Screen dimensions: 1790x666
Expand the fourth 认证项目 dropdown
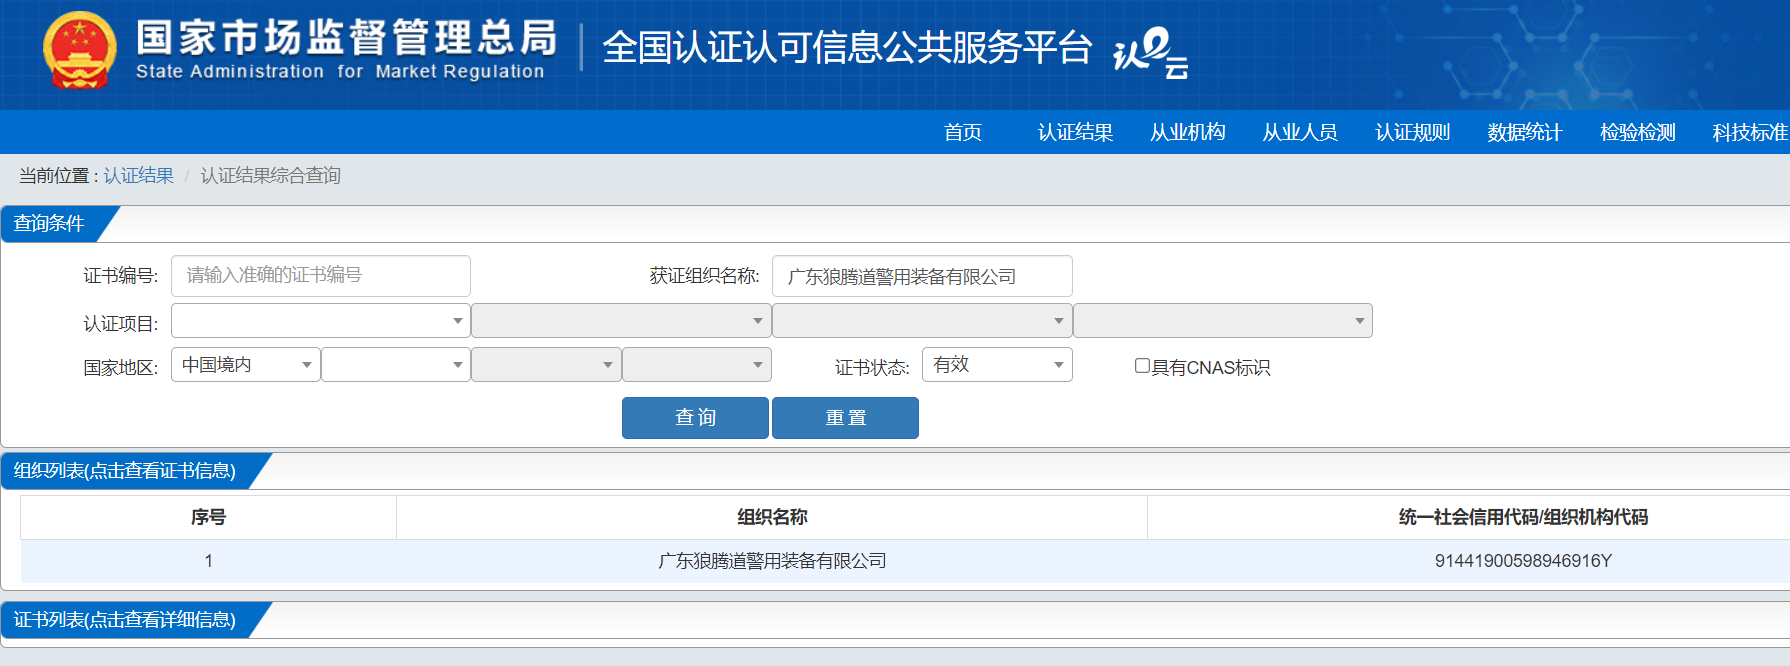tap(1223, 321)
